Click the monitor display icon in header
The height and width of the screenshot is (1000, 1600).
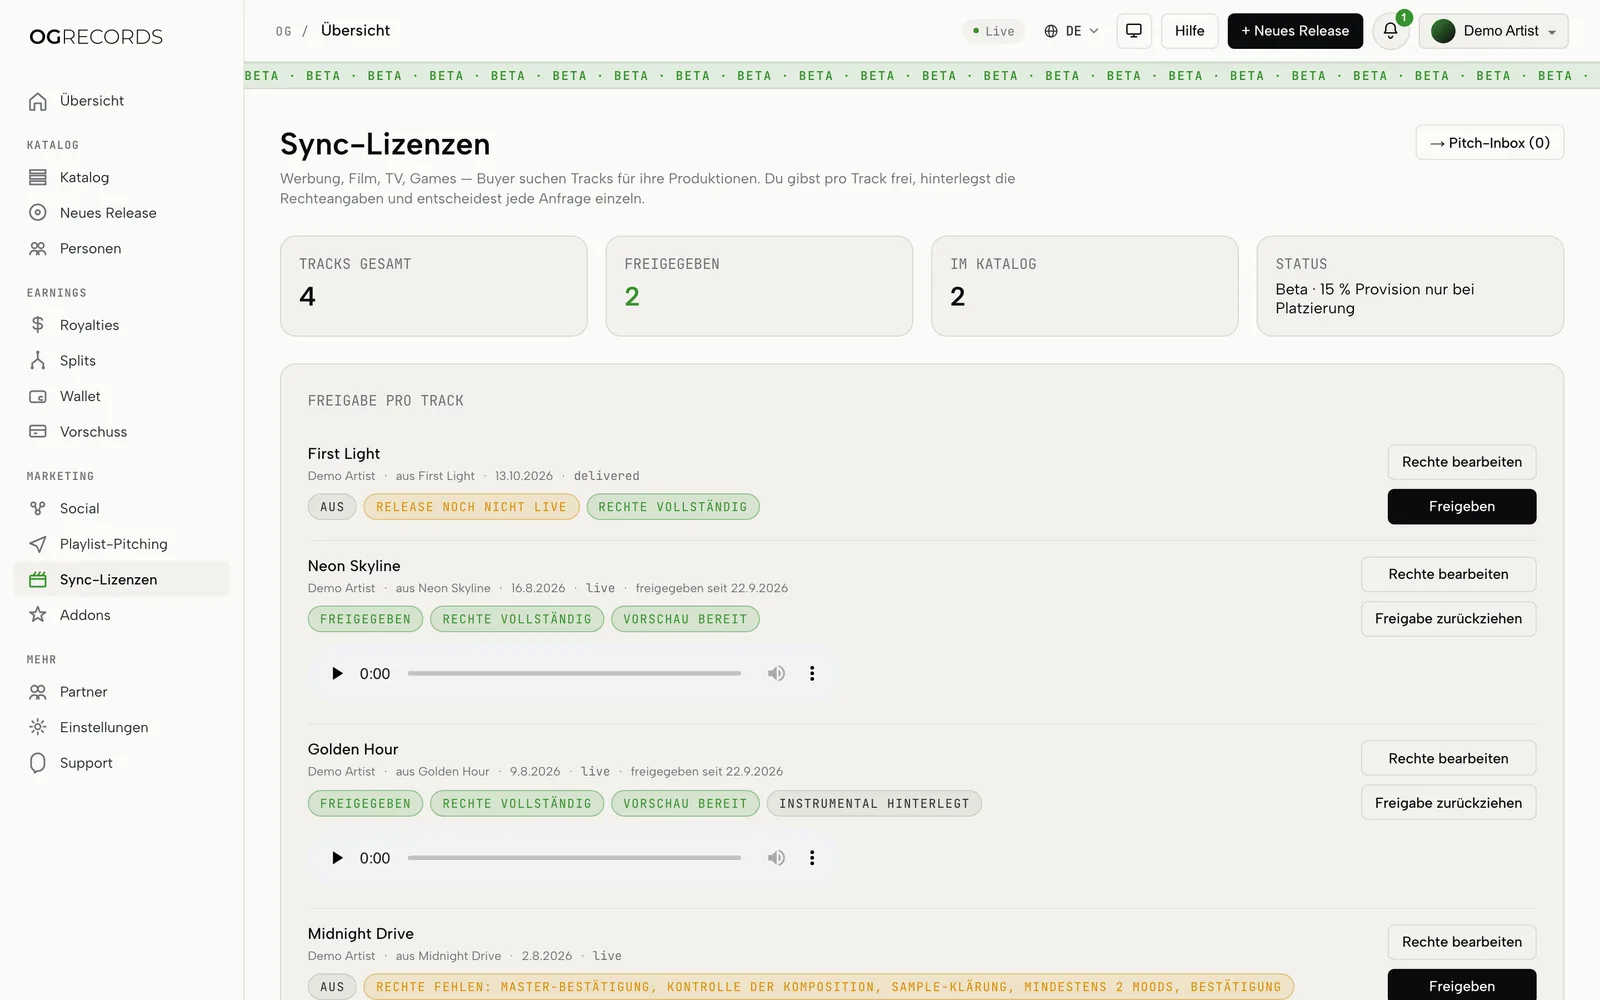tap(1134, 31)
